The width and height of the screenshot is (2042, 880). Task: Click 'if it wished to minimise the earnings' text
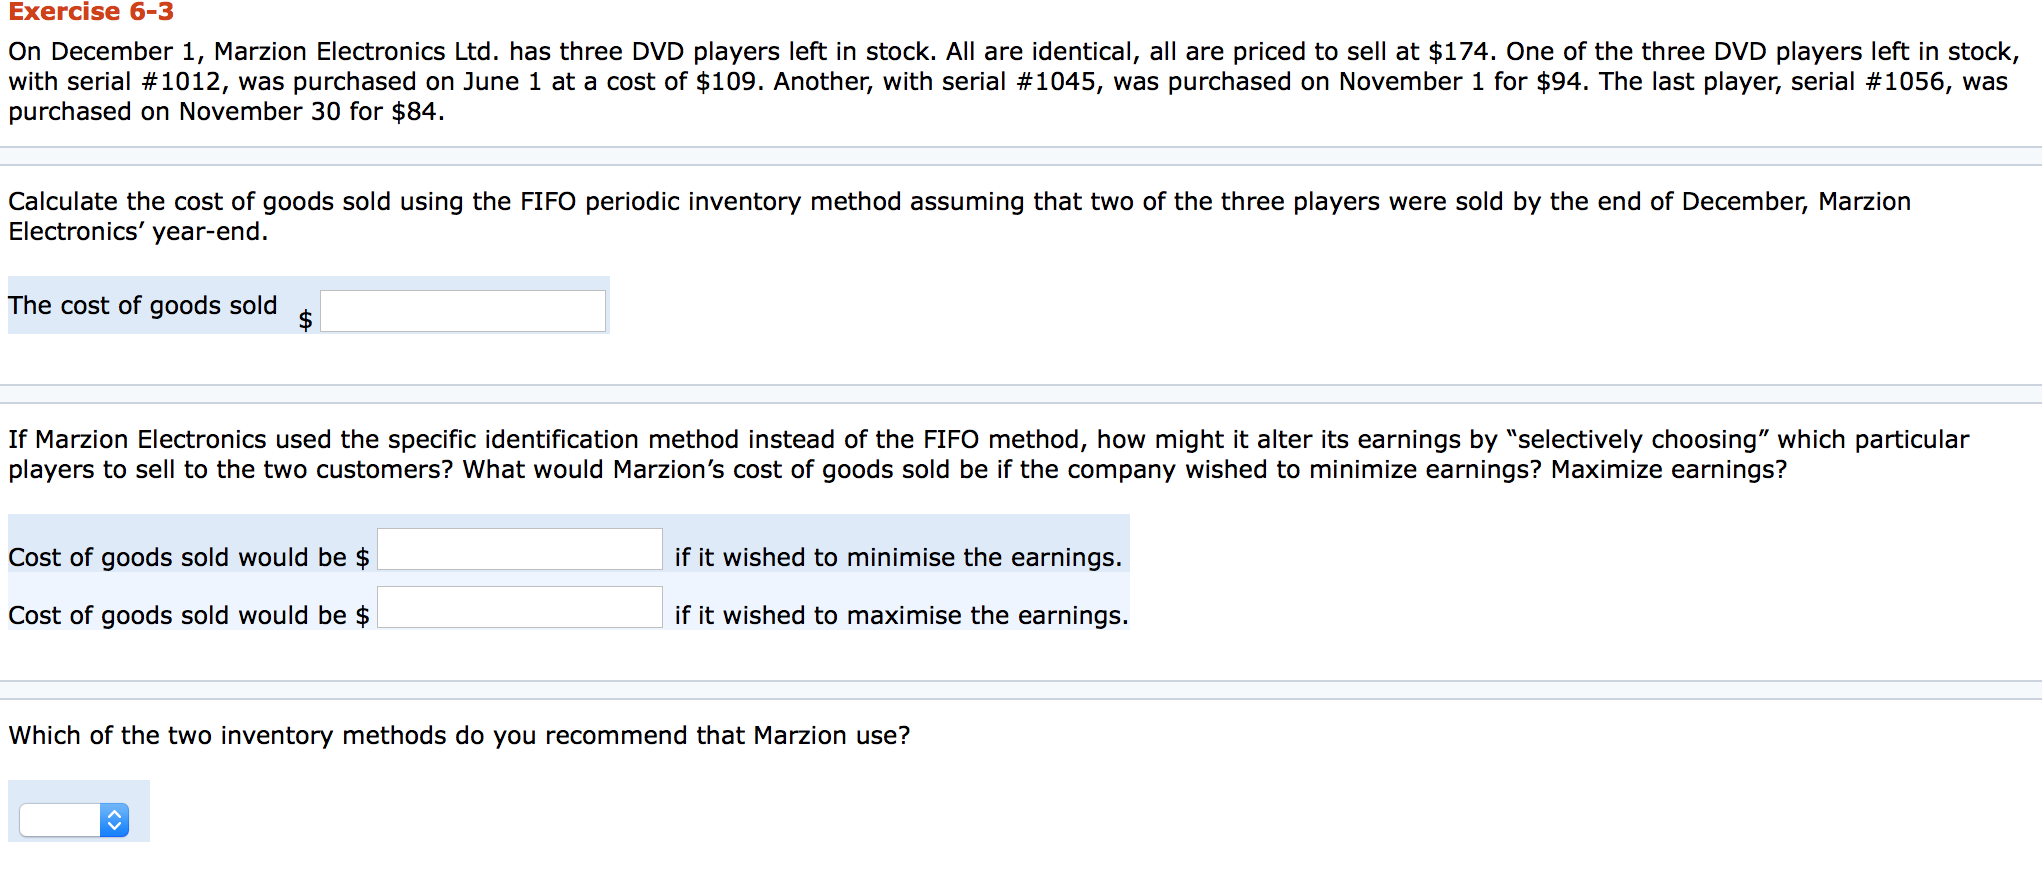tap(899, 557)
